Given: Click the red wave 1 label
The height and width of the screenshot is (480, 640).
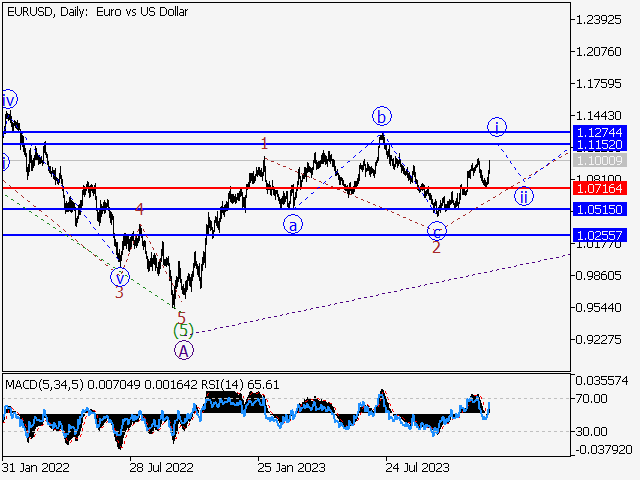Looking at the screenshot, I should click(x=264, y=143).
